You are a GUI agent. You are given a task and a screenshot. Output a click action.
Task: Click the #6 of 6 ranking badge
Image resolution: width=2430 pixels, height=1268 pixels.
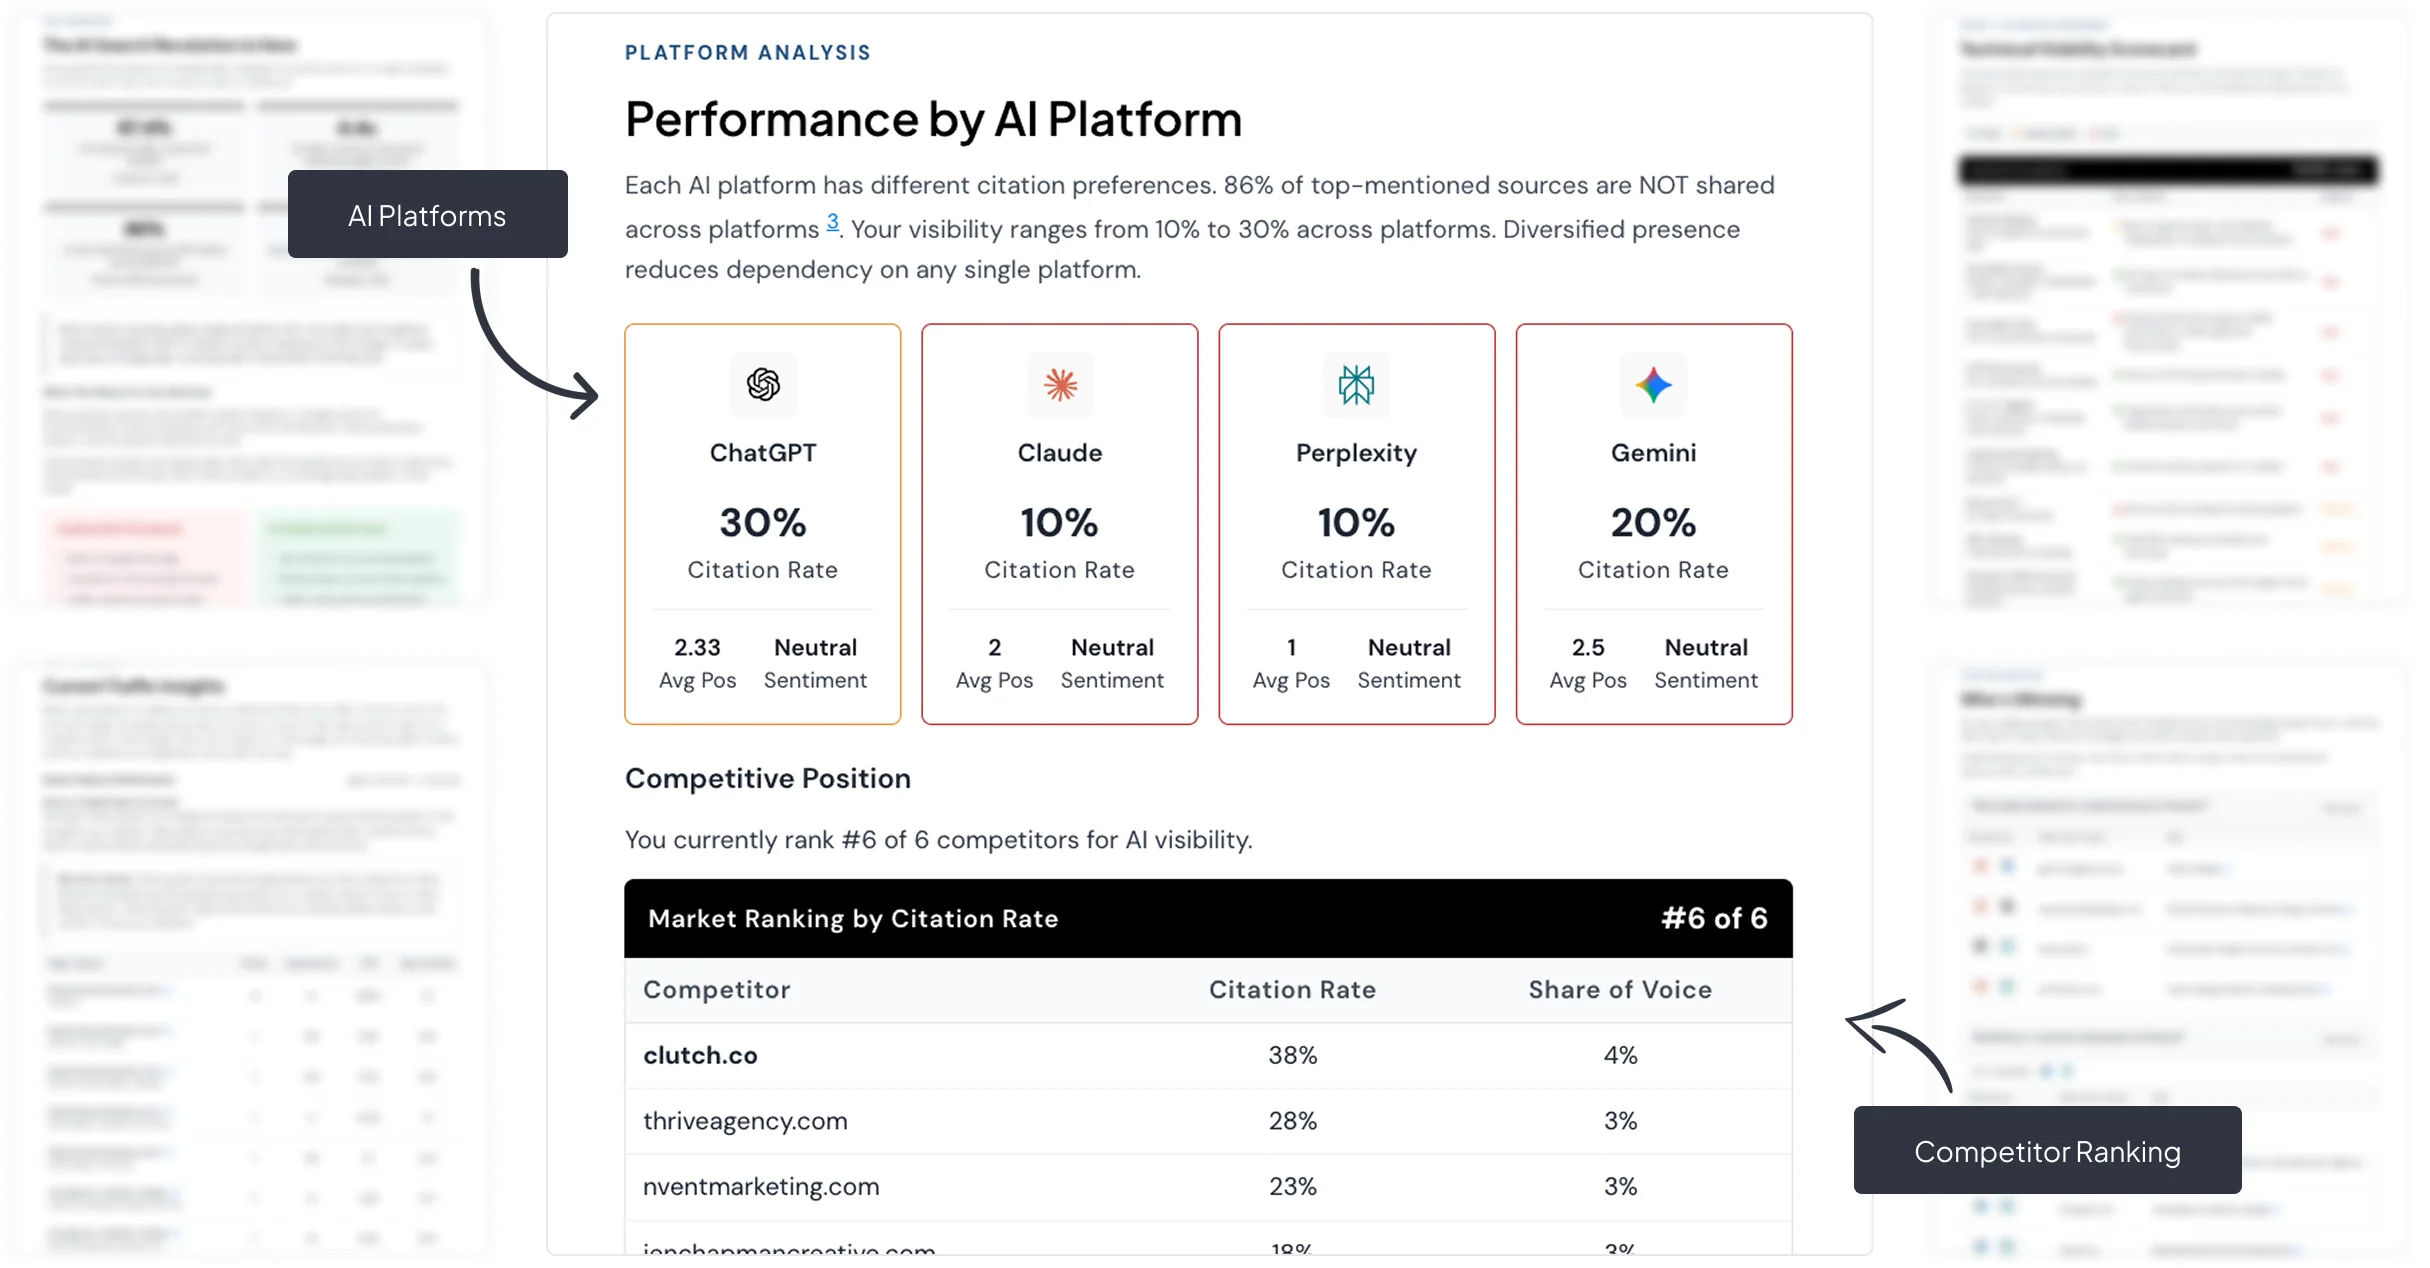[x=1714, y=918]
